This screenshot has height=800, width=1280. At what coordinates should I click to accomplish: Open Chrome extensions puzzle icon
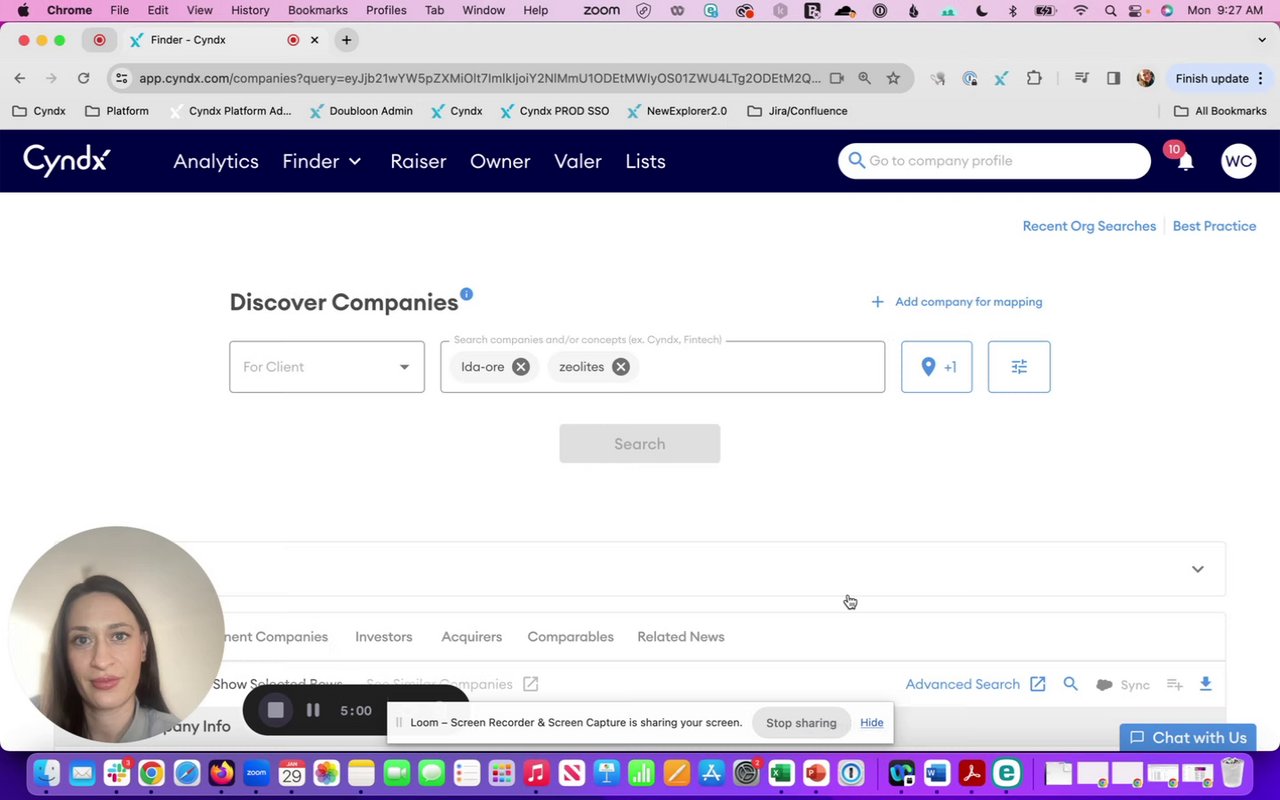tap(1034, 78)
